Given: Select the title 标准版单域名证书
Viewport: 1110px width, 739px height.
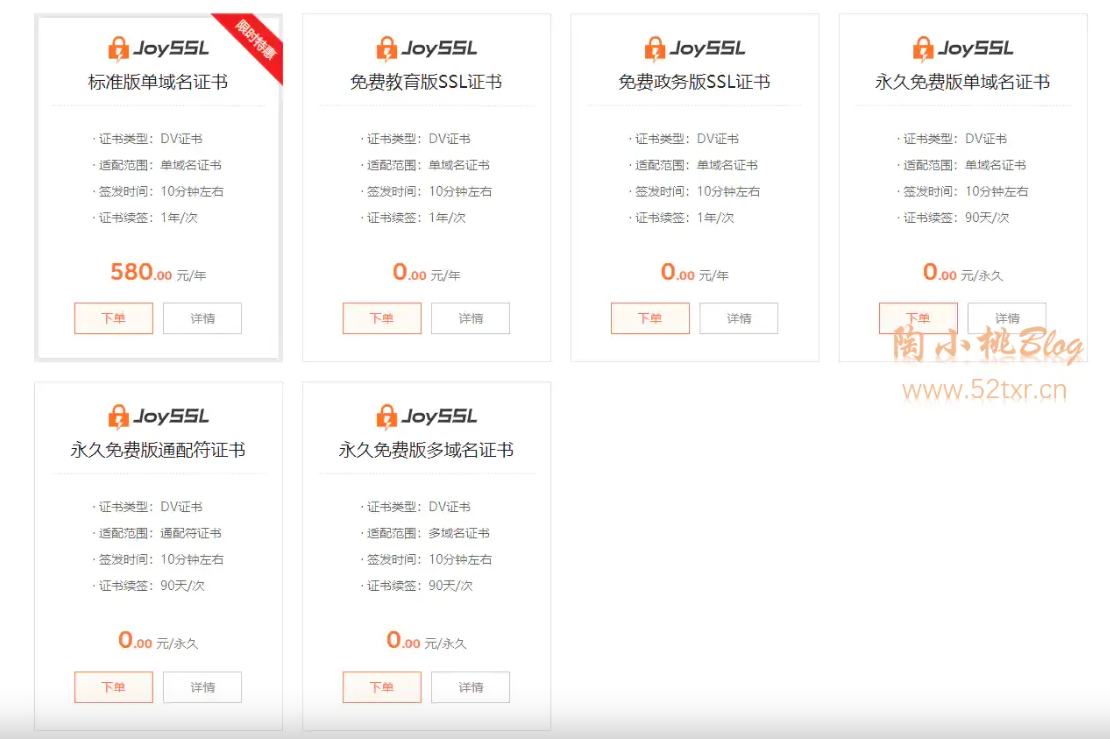Looking at the screenshot, I should [158, 82].
